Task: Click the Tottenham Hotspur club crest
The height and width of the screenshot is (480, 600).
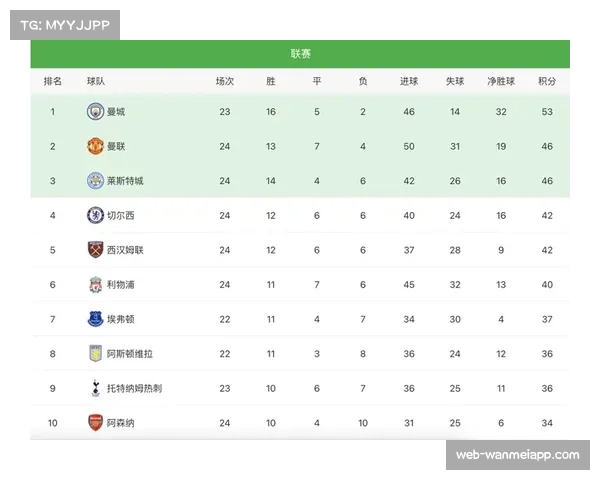Action: coord(95,388)
